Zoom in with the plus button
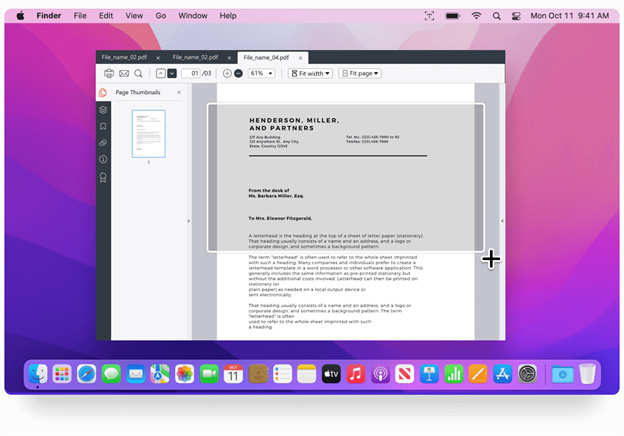 pyautogui.click(x=227, y=74)
